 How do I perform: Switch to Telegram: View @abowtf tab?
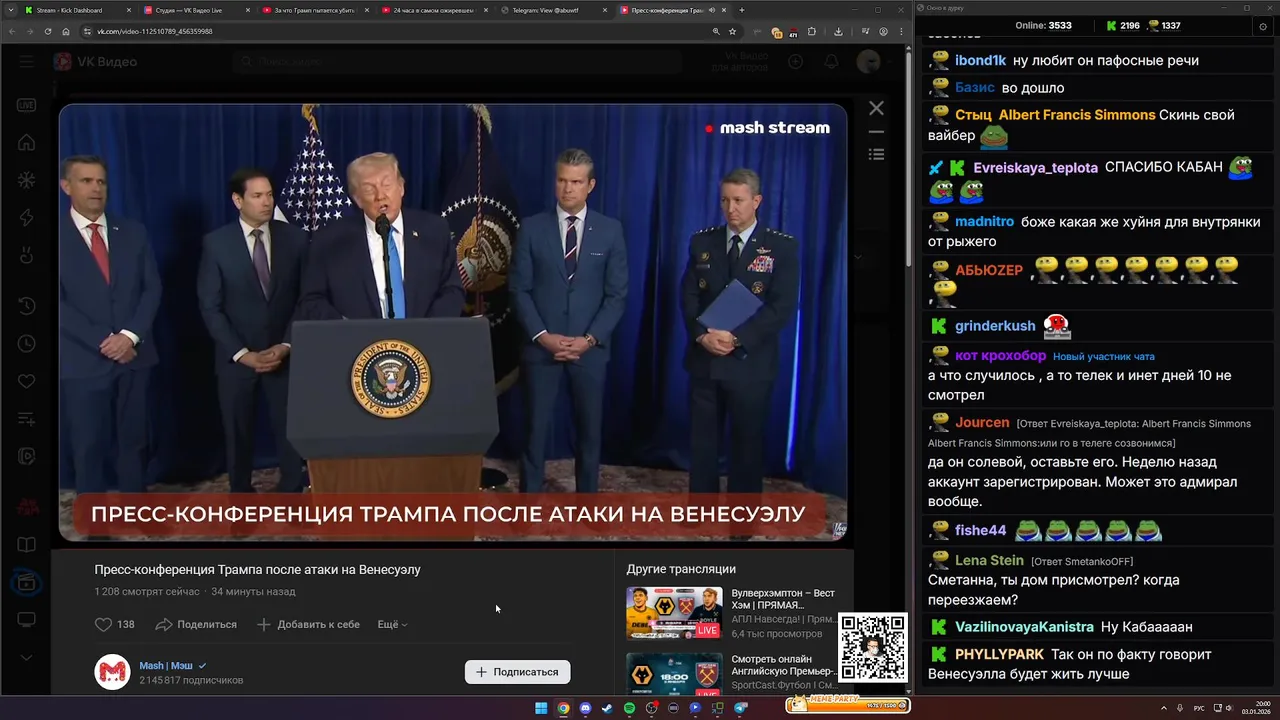click(552, 10)
